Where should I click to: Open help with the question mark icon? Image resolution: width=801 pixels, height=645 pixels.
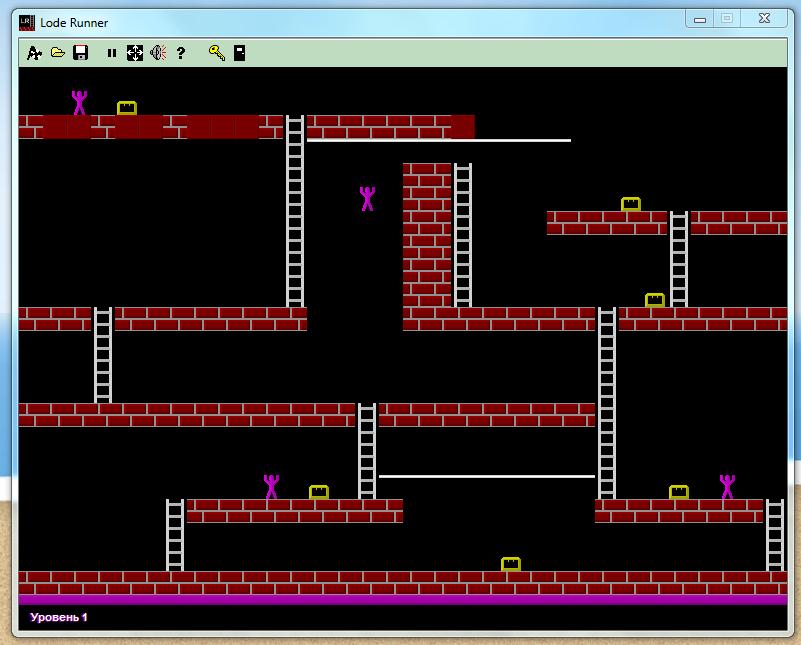(181, 53)
